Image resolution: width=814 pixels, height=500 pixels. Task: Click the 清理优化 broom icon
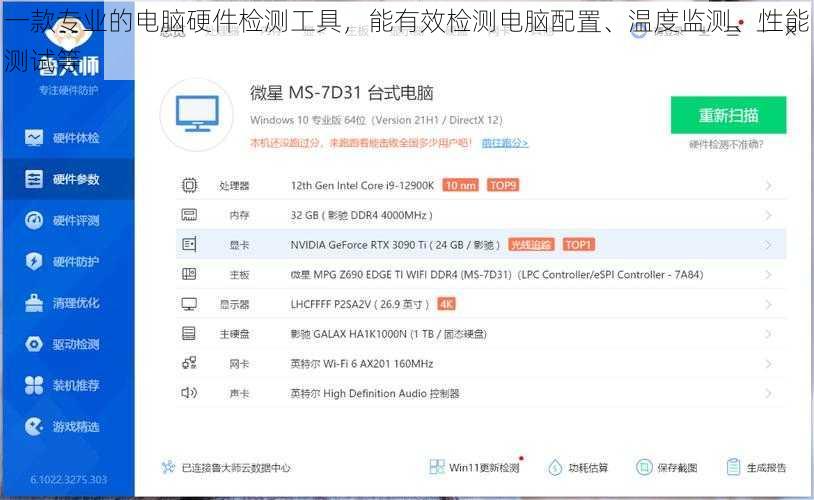point(34,303)
